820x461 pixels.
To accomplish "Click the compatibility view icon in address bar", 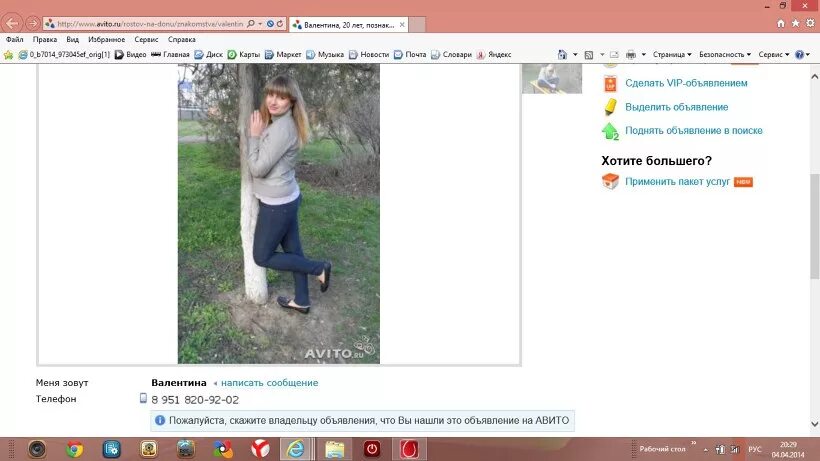I will pyautogui.click(x=270, y=24).
